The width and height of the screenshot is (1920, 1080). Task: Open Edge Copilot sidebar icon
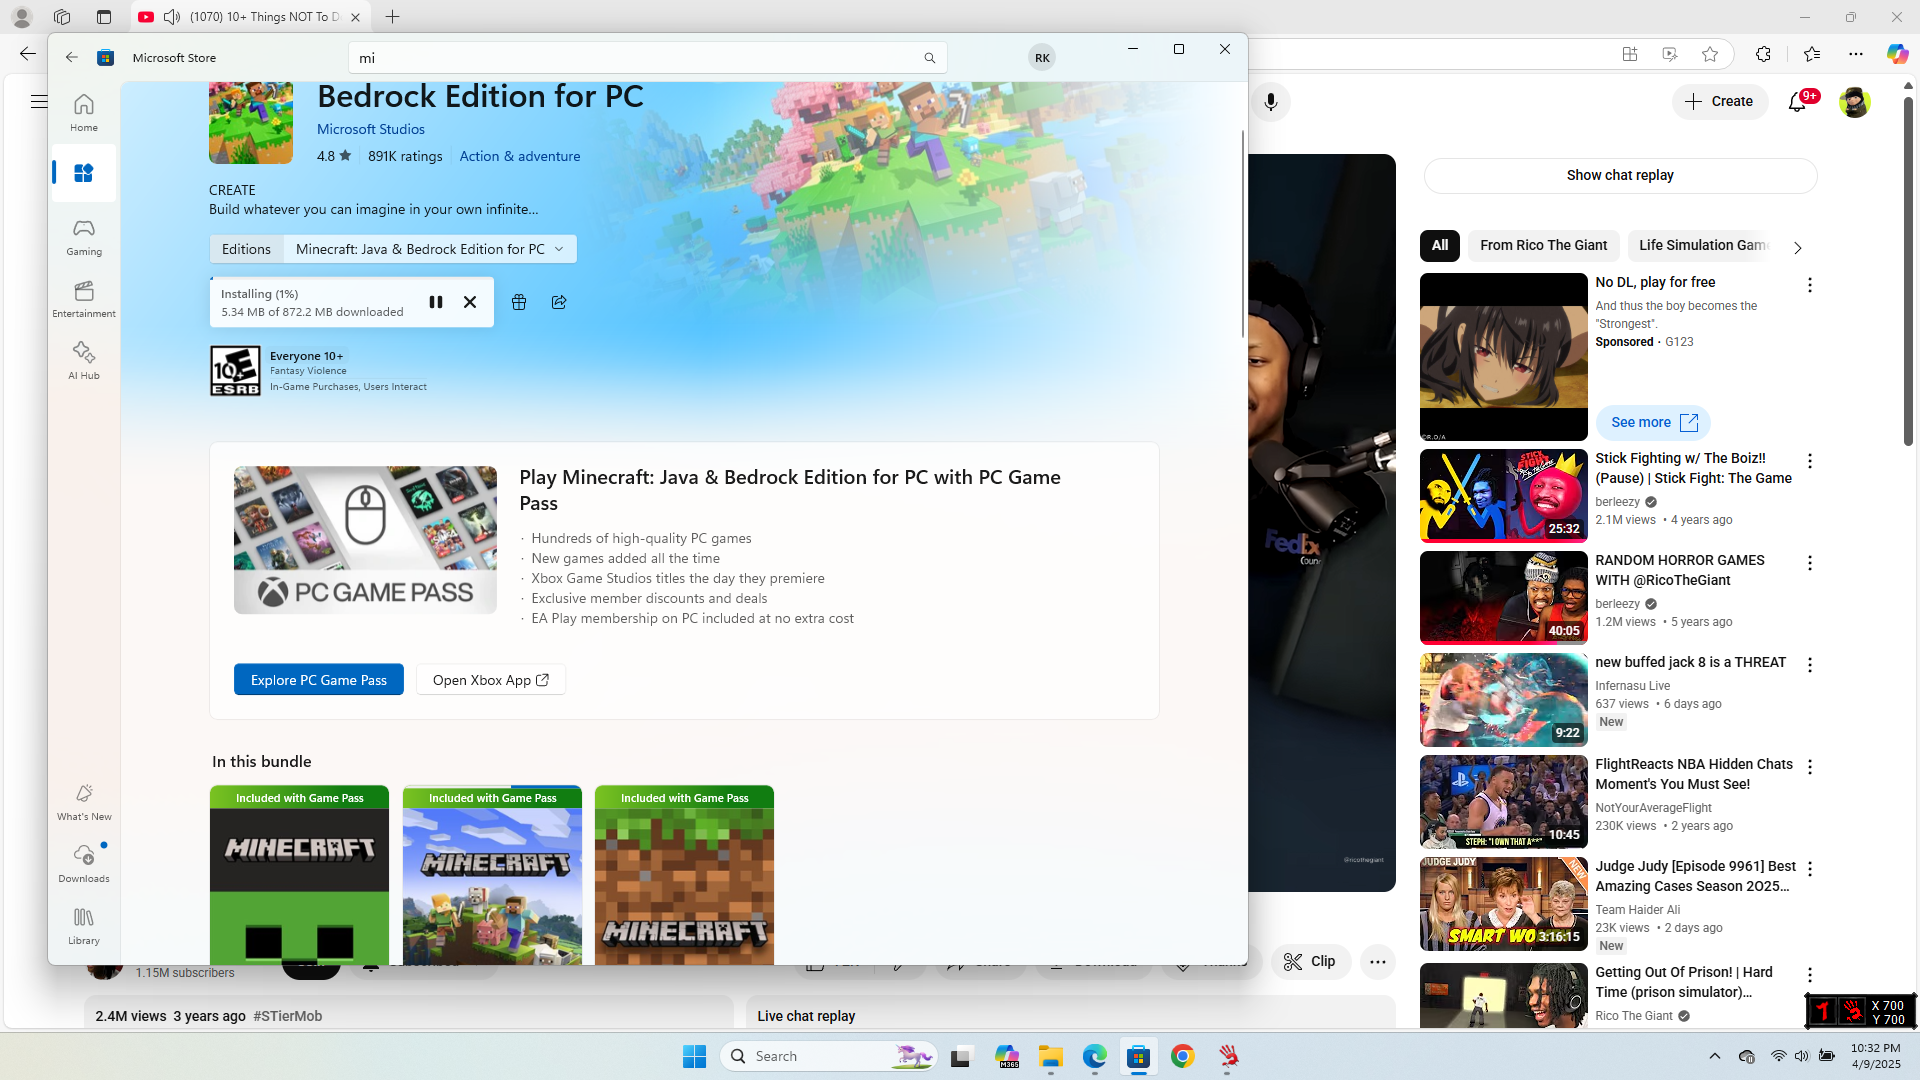pyautogui.click(x=1897, y=54)
